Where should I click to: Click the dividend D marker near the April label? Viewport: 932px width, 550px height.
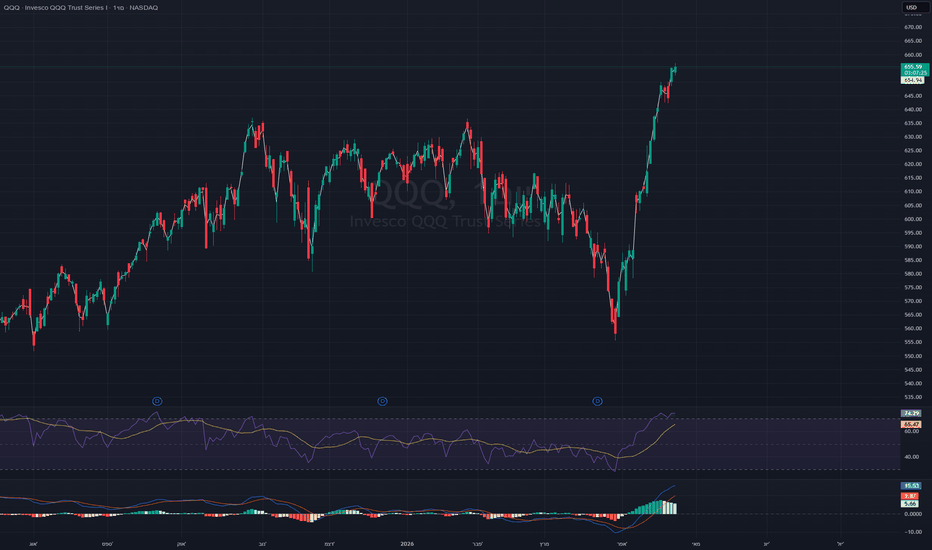coord(597,401)
